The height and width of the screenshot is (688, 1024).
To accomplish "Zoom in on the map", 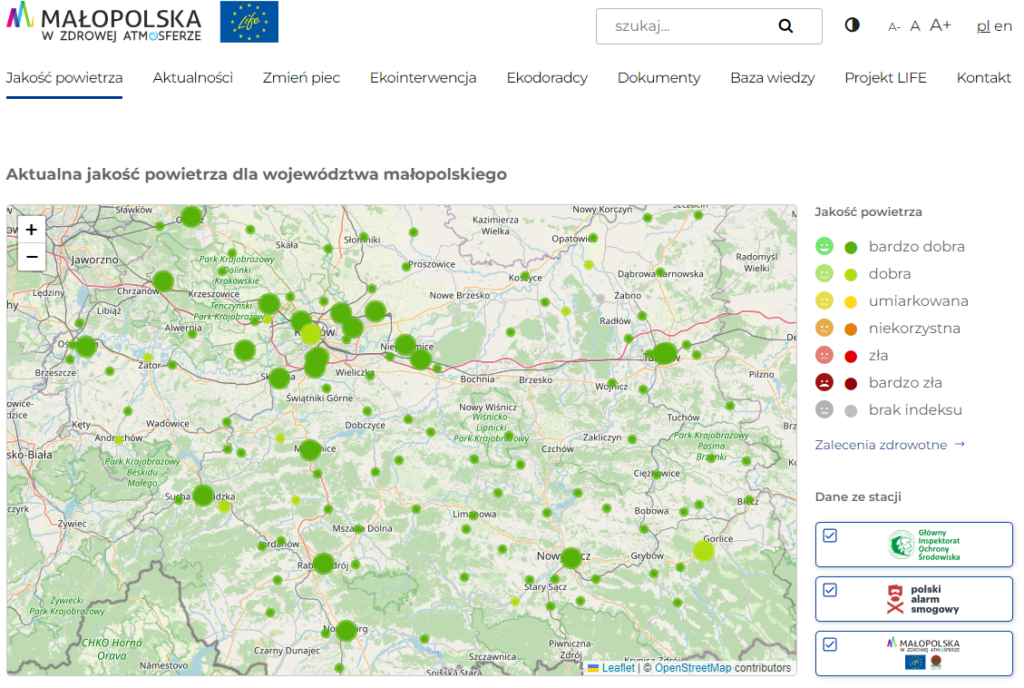I will (x=31, y=230).
